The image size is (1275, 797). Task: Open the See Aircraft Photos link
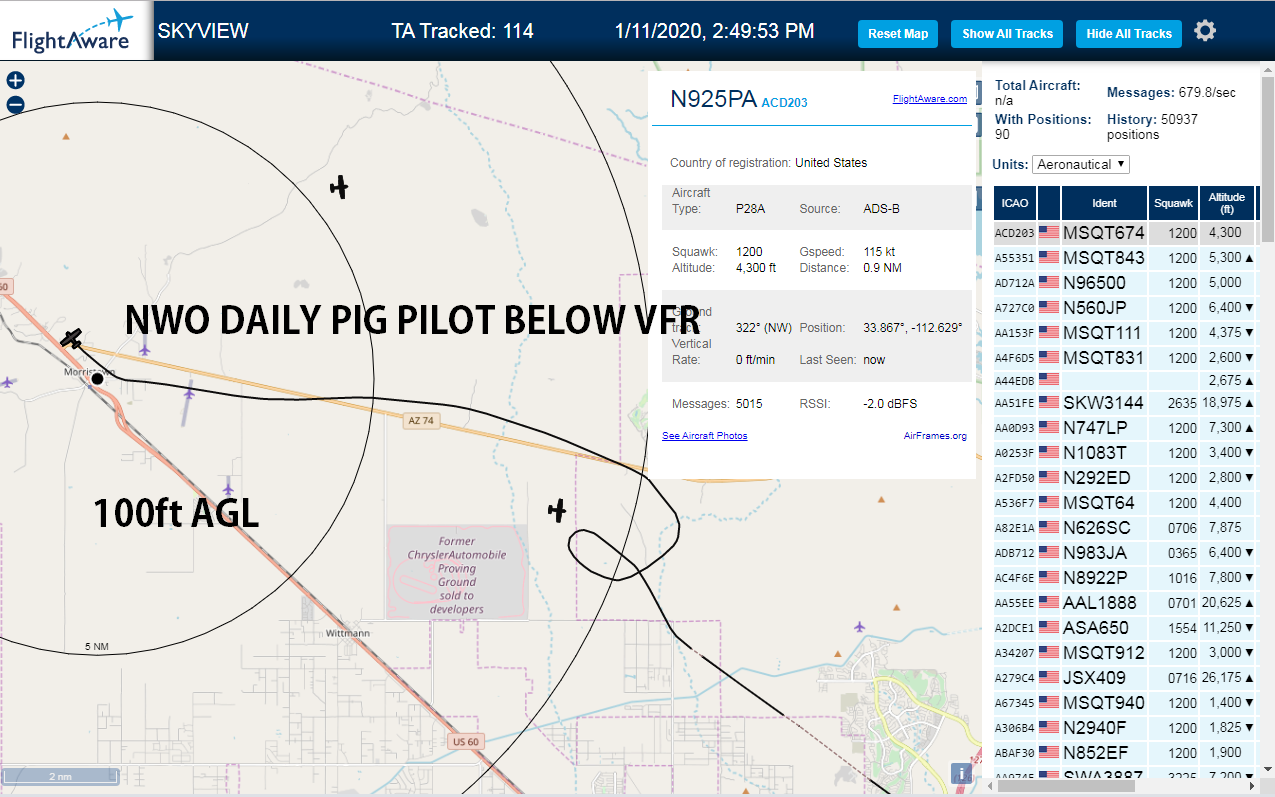point(705,436)
